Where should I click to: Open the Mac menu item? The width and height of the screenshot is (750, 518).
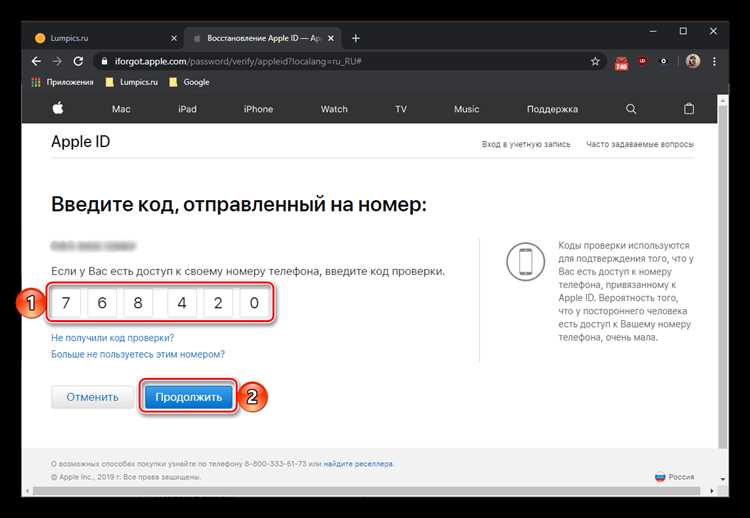point(121,109)
